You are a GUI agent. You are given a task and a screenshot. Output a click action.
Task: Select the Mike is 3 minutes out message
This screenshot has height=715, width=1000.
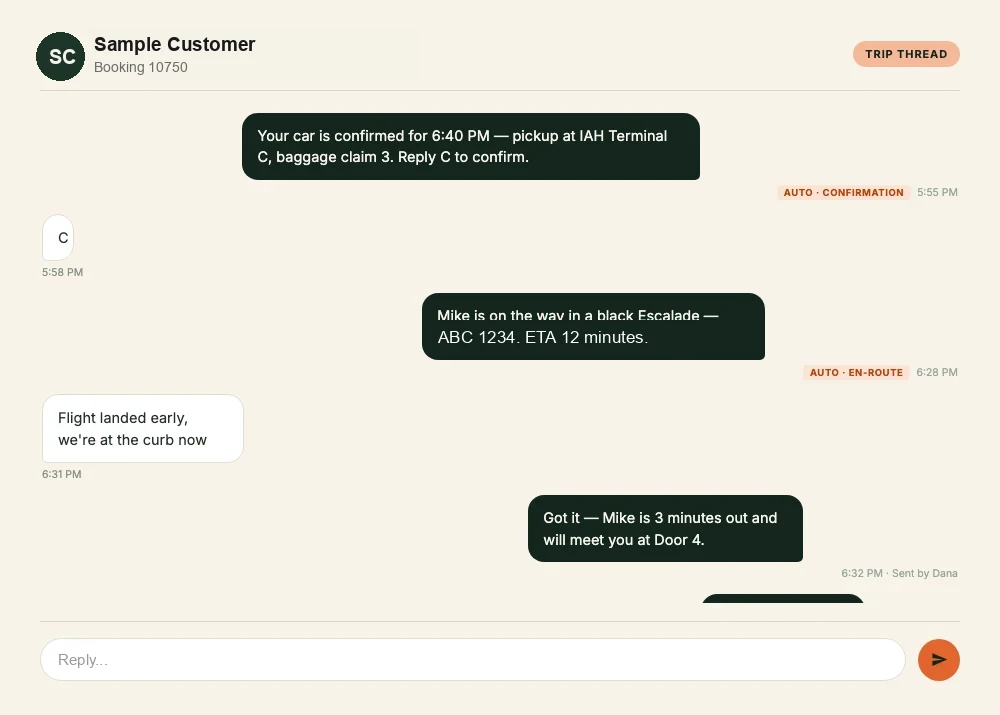(x=665, y=529)
